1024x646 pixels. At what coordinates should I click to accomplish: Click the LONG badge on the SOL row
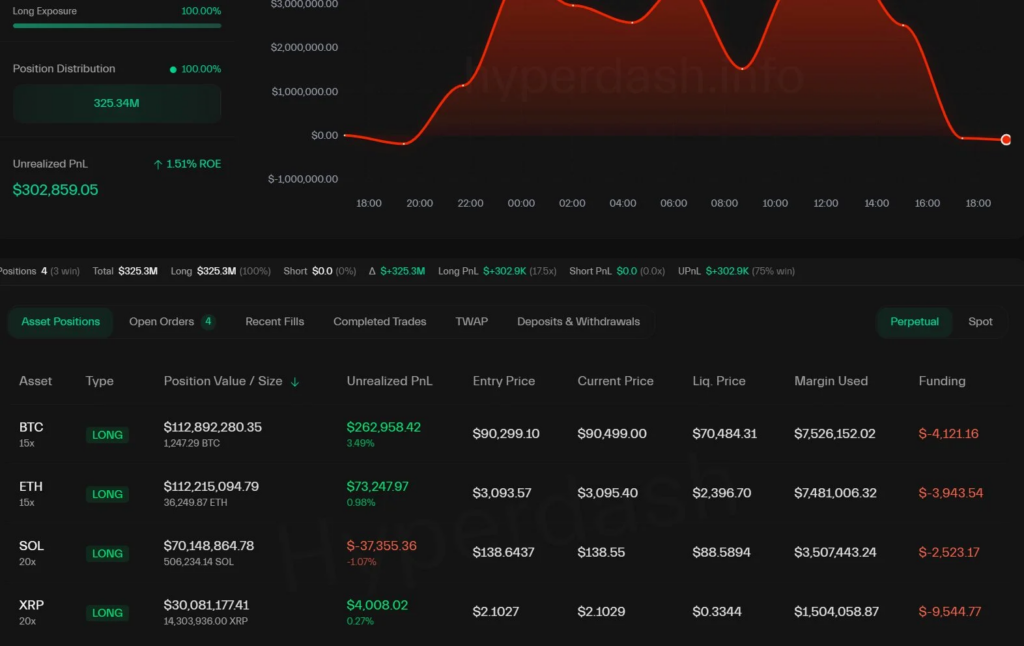point(107,553)
